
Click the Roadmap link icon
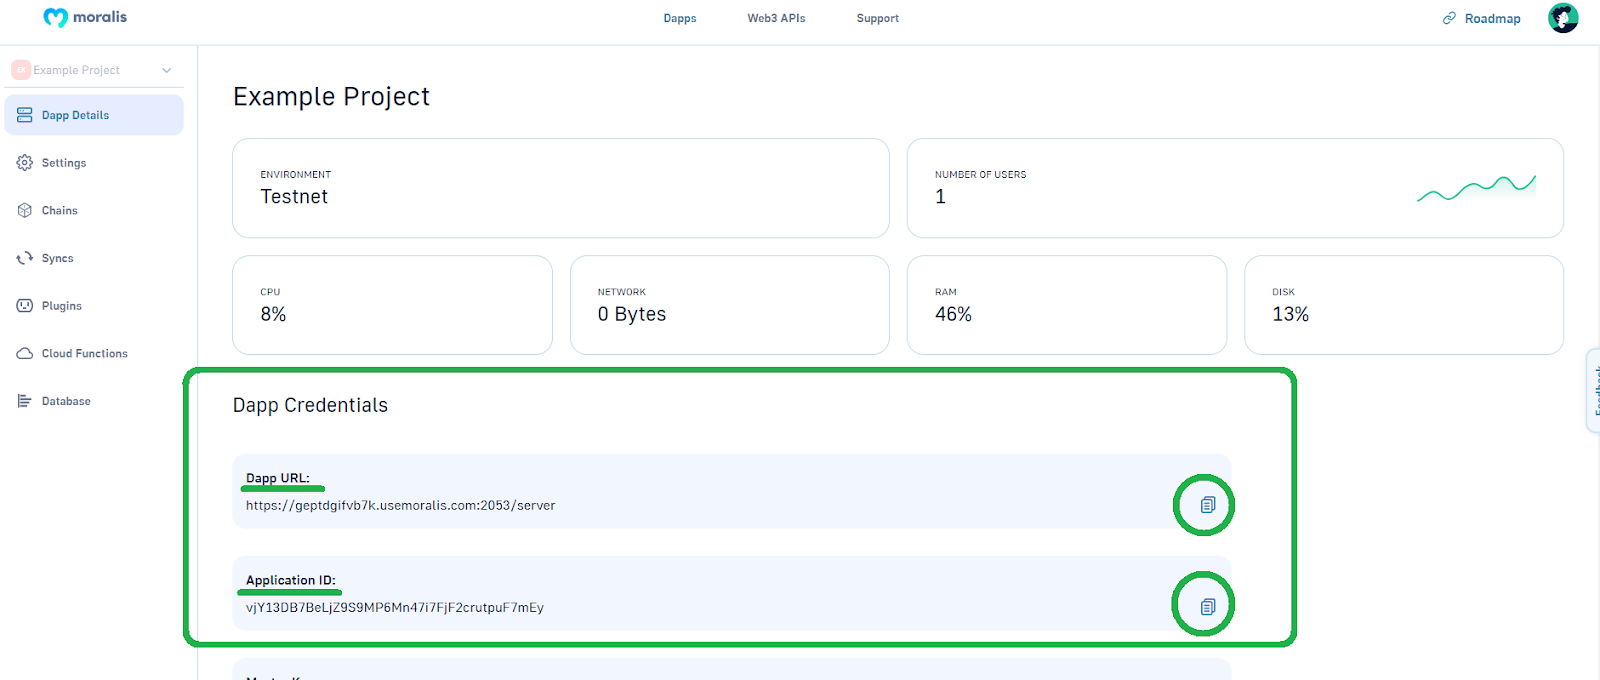[x=1449, y=18]
